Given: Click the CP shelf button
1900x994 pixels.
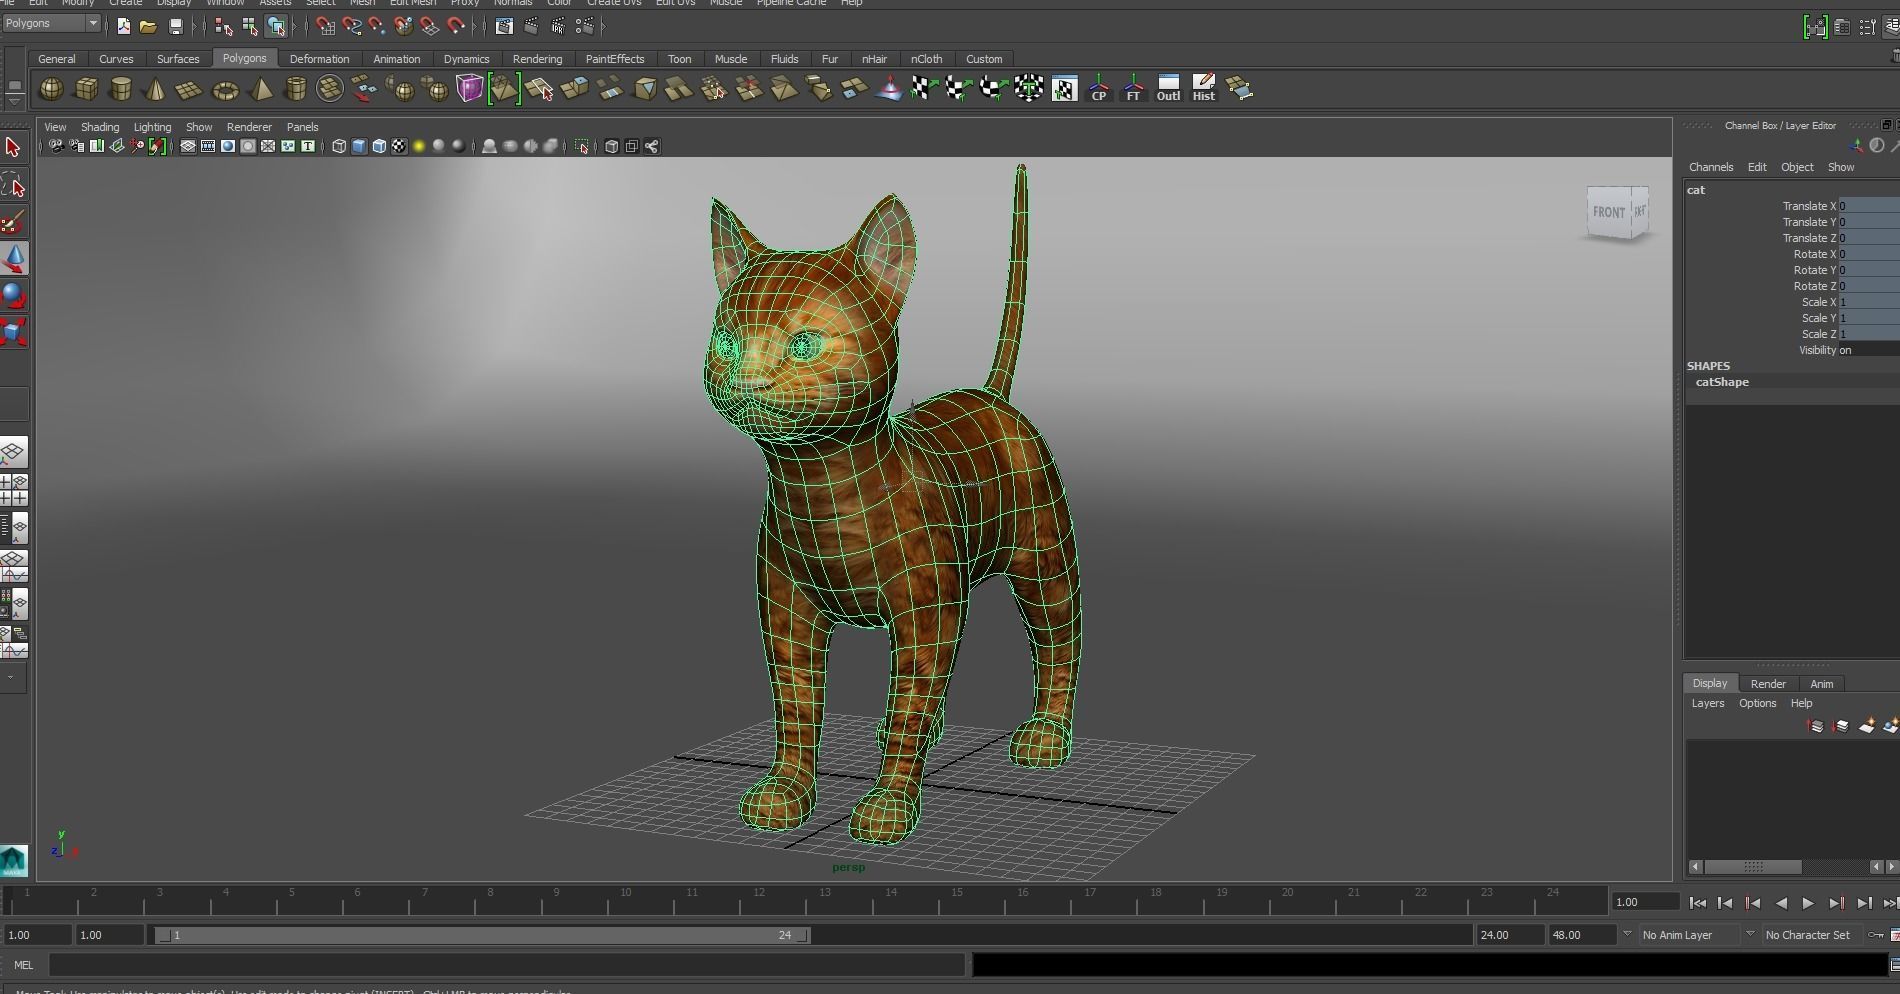Looking at the screenshot, I should click(1099, 89).
